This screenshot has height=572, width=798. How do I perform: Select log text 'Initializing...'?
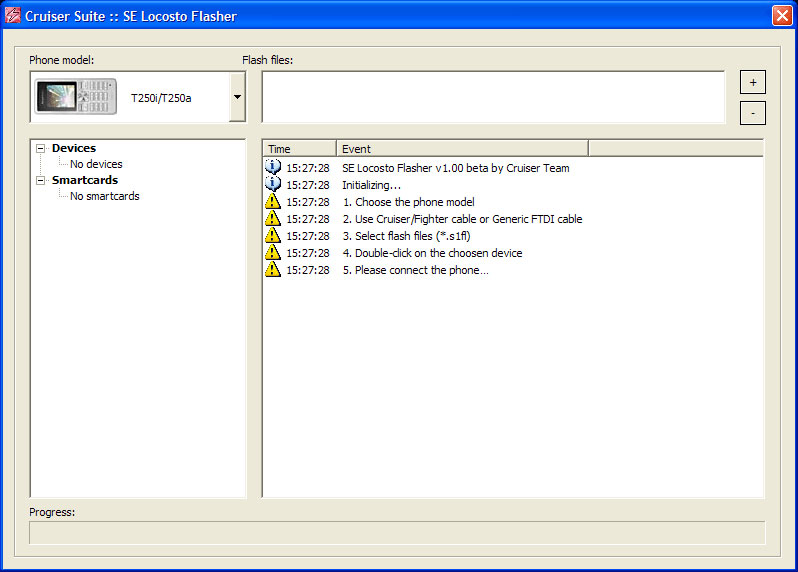pyautogui.click(x=371, y=185)
